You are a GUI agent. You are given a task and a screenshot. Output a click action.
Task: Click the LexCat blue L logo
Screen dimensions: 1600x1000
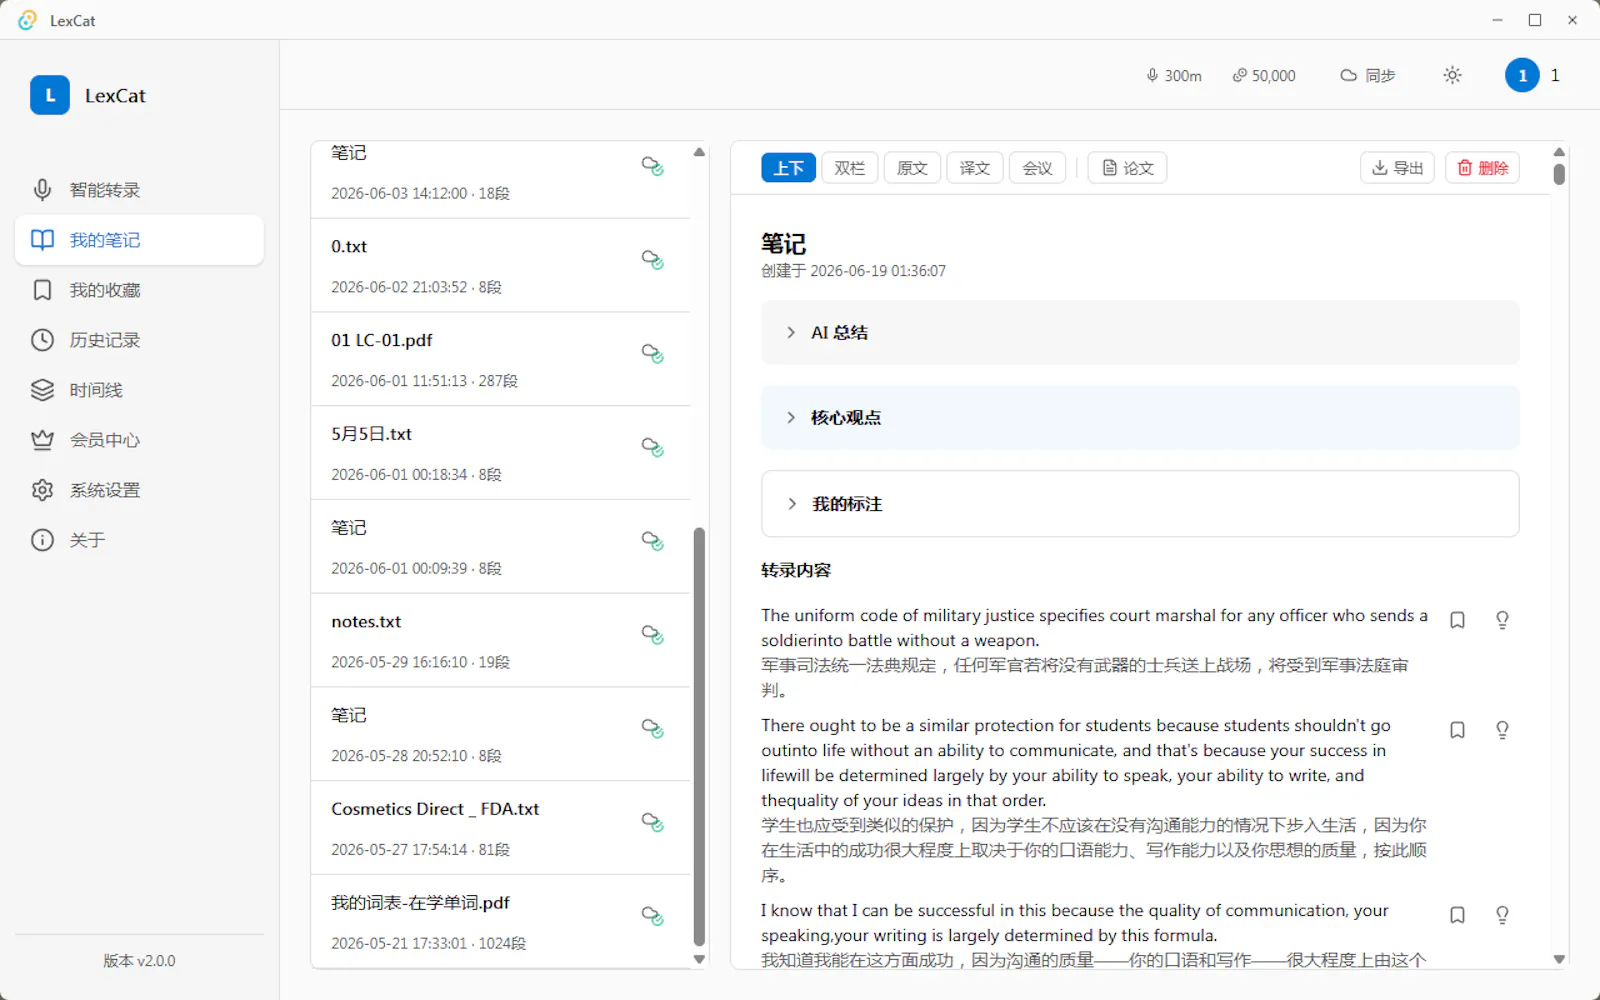pos(50,95)
